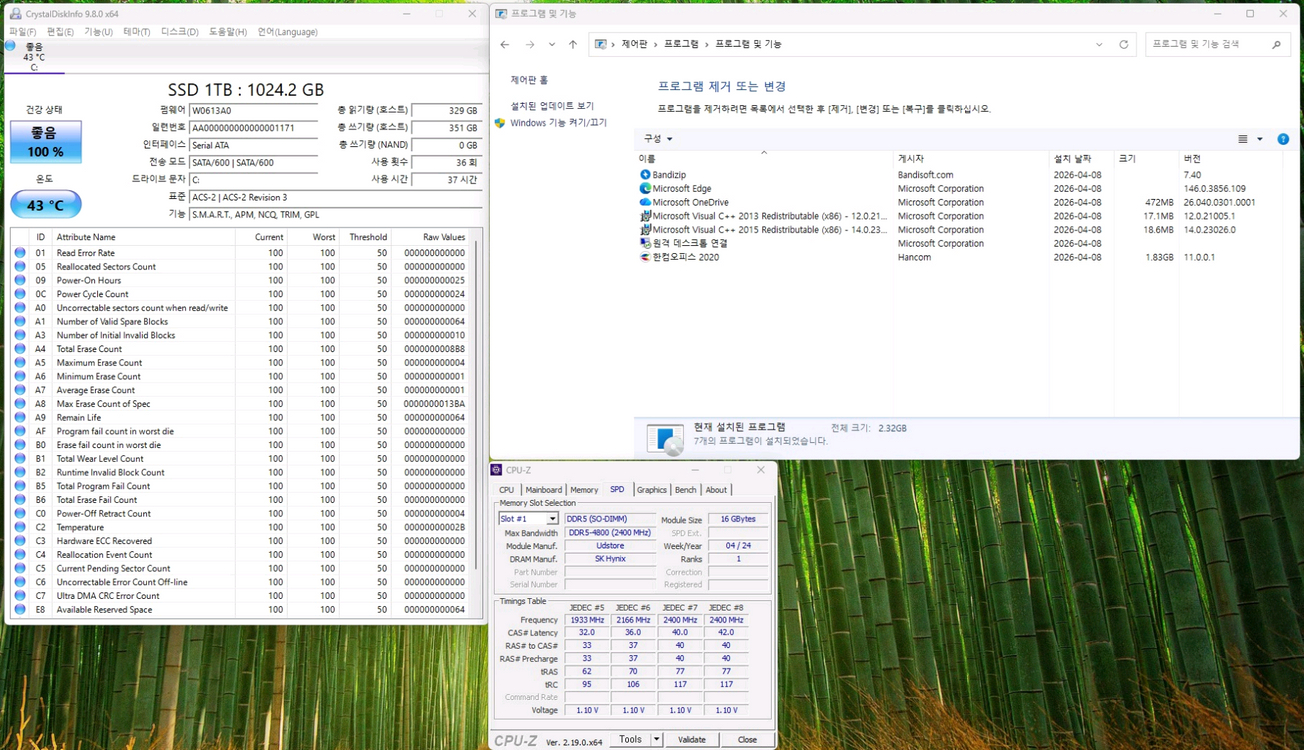Click the 프로그램 및 기능 검색 search field
The image size is (1304, 750).
click(x=1208, y=45)
